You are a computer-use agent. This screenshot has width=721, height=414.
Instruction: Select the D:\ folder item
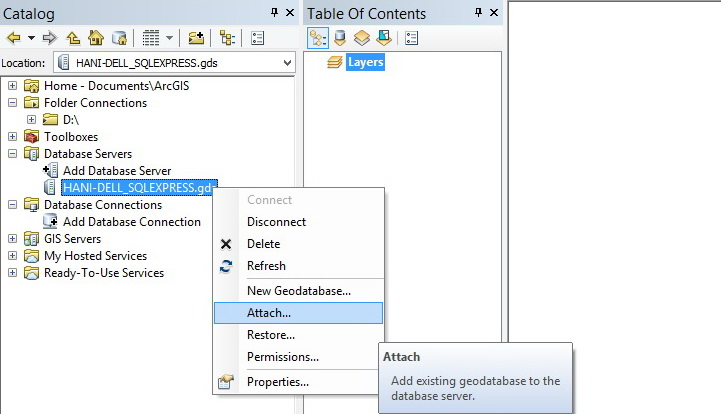[71, 120]
